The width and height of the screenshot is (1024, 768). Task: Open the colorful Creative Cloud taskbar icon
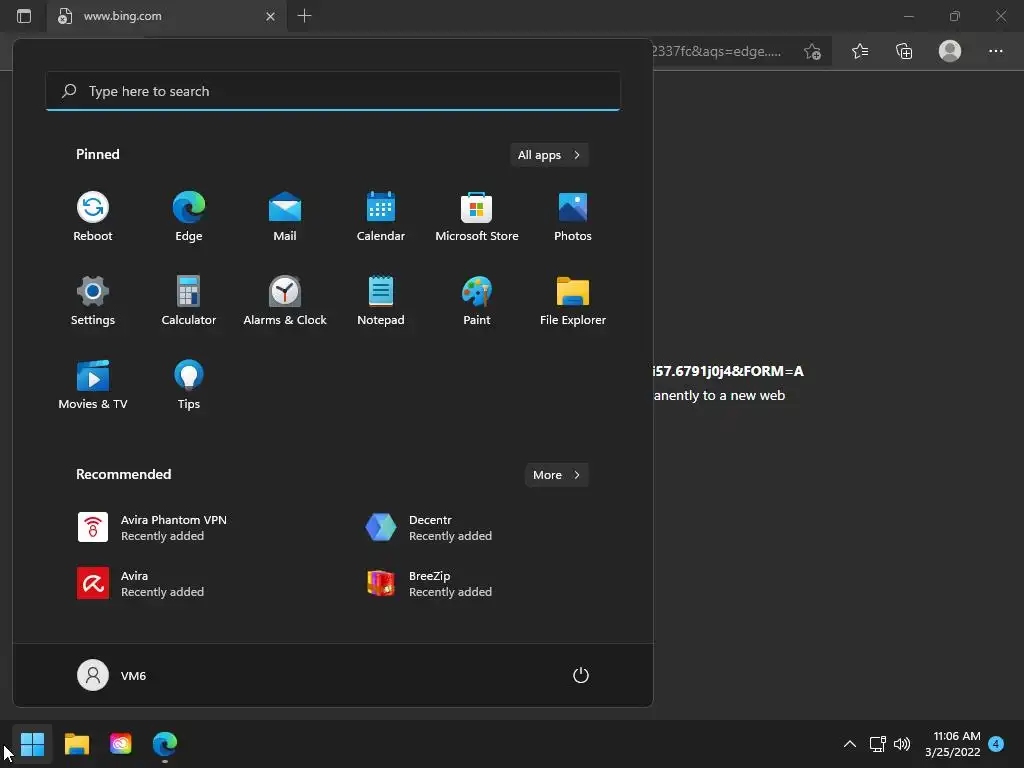(121, 743)
